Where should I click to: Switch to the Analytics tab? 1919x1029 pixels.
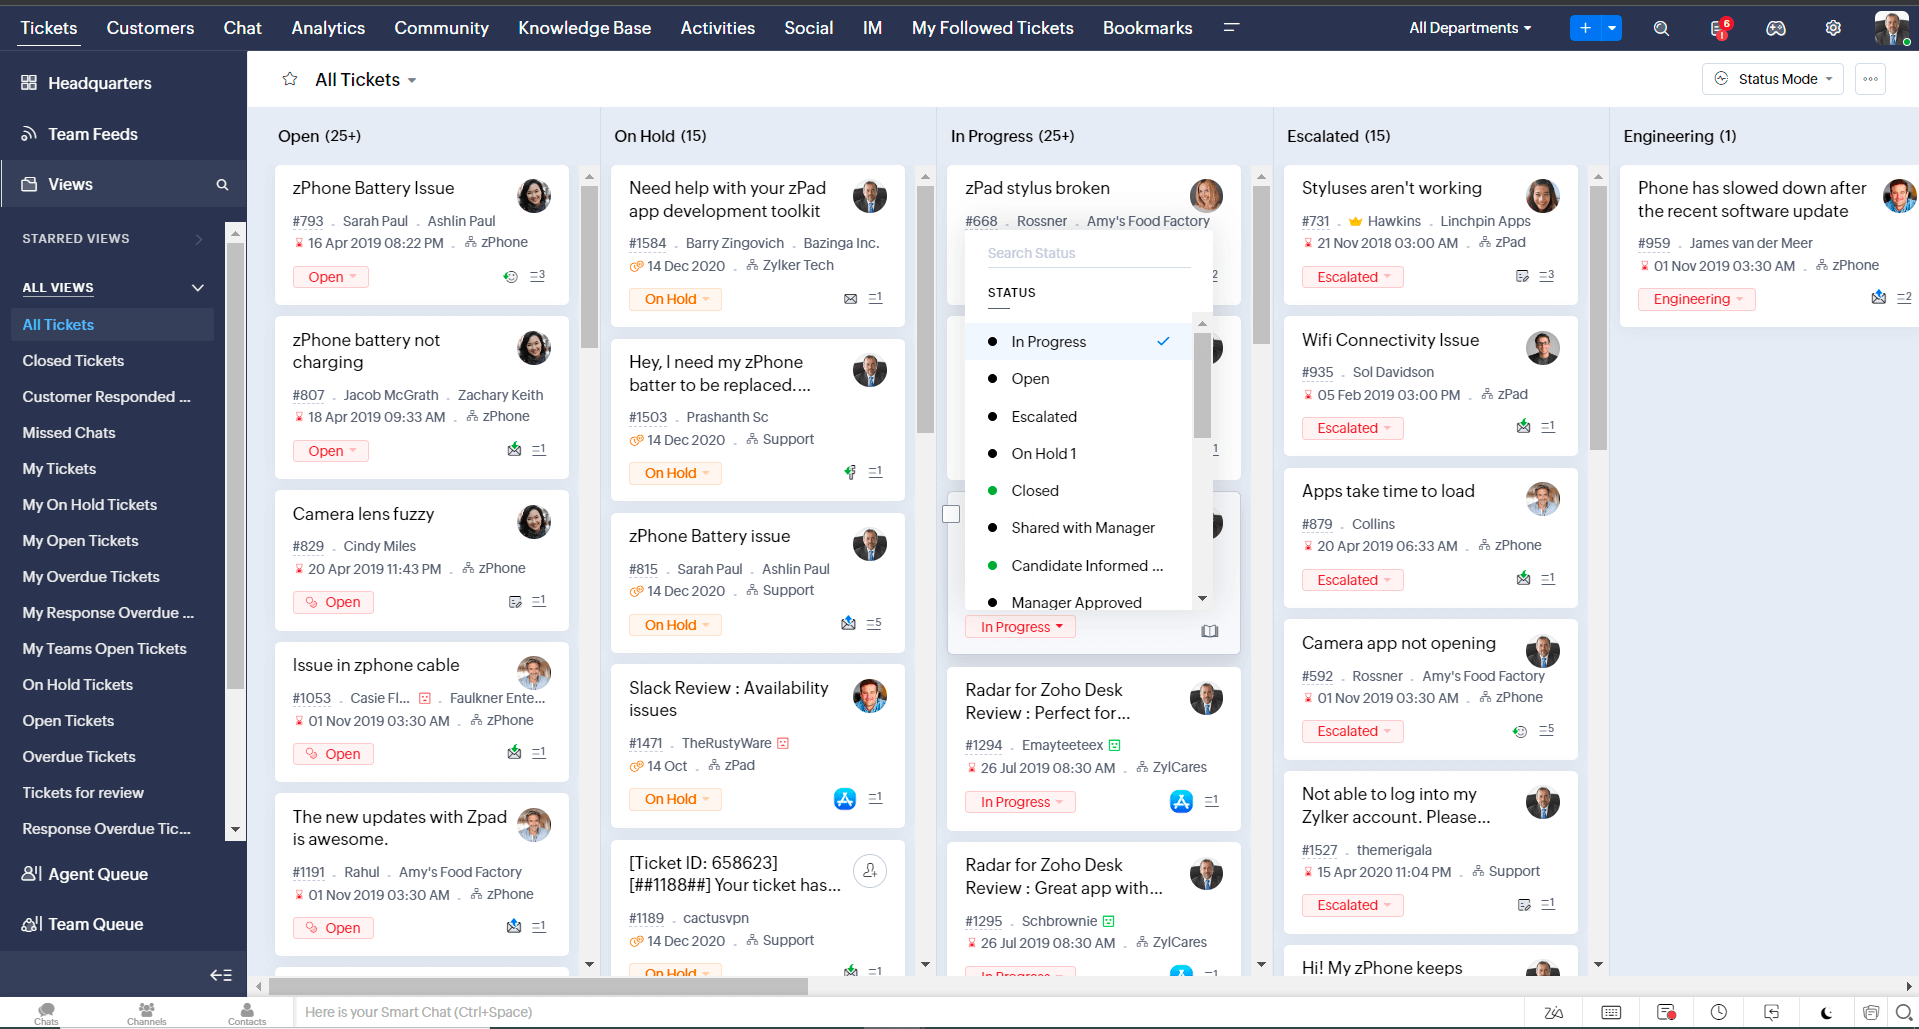pos(328,28)
